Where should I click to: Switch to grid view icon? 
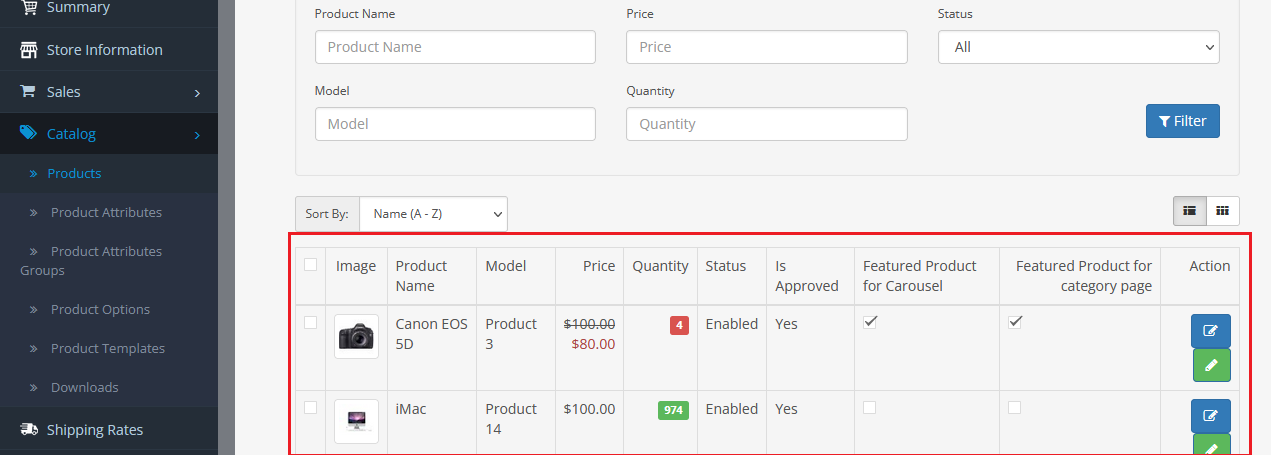[x=1223, y=211]
